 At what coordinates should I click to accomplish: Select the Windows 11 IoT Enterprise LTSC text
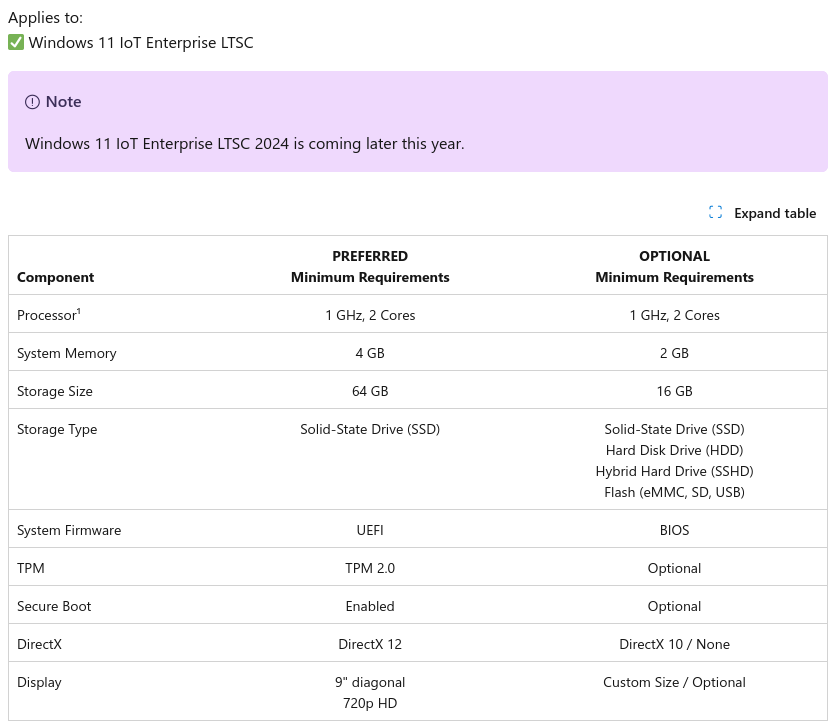[x=141, y=42]
